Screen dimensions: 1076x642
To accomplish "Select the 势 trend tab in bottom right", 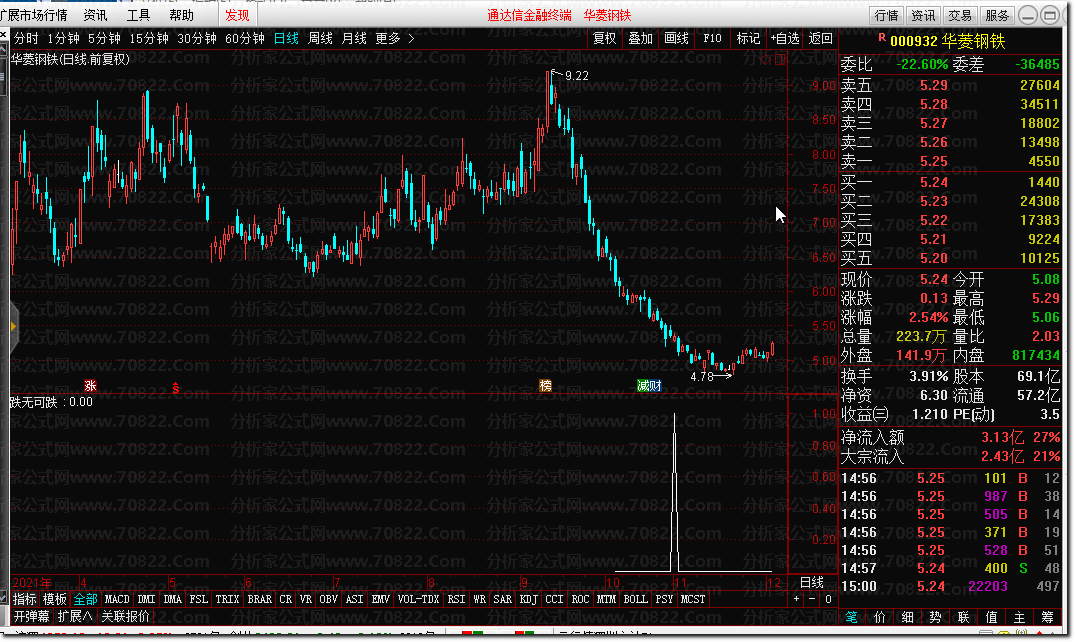I will [x=935, y=617].
